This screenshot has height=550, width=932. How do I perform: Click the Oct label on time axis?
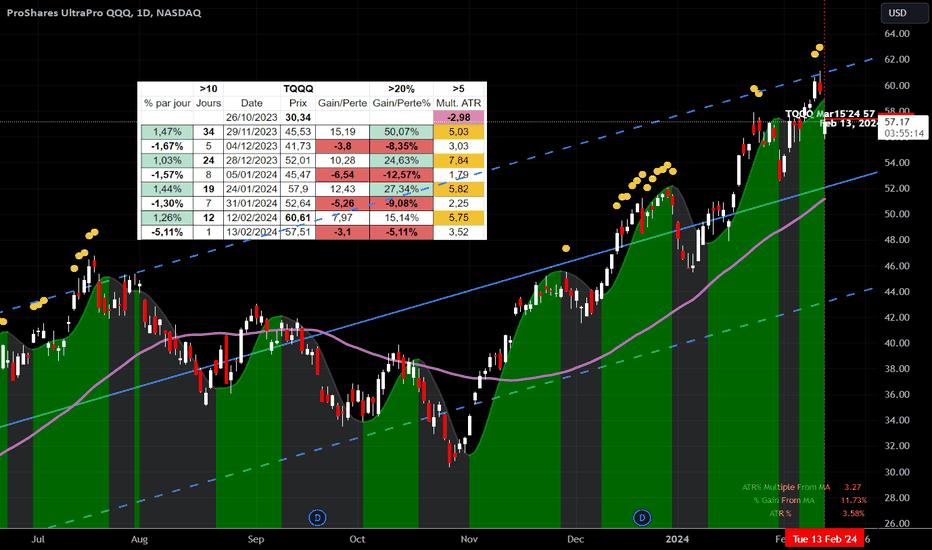tap(357, 539)
